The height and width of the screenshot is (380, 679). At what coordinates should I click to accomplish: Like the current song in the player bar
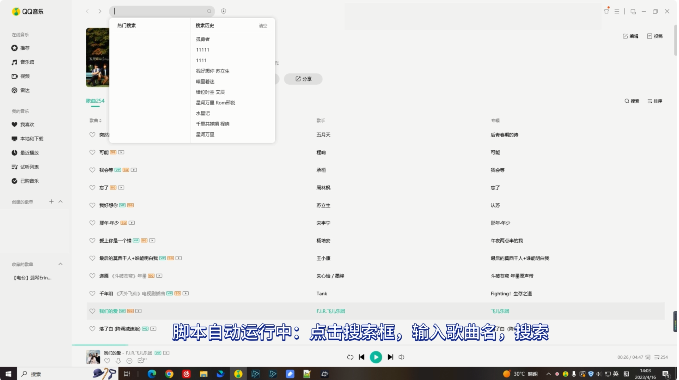coord(107,361)
